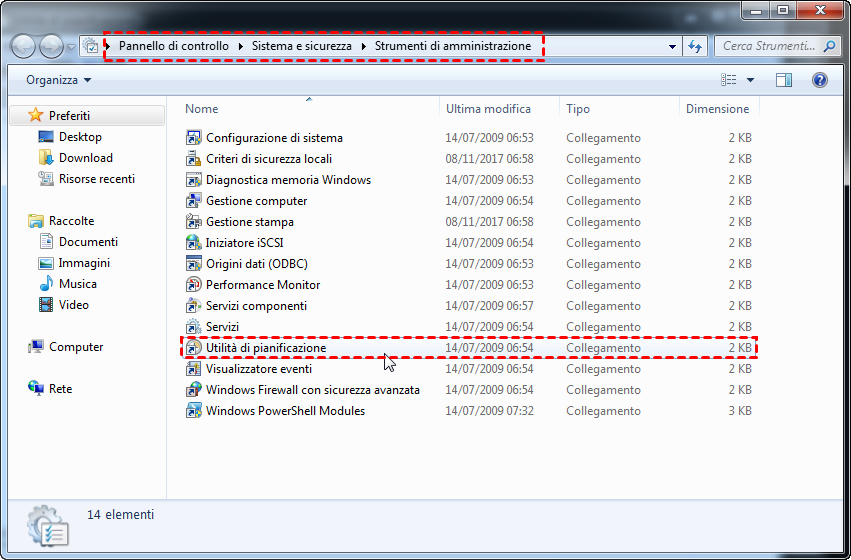The width and height of the screenshot is (851, 560).
Task: Click the Visualizzatore eventi icon
Action: pyautogui.click(x=194, y=369)
